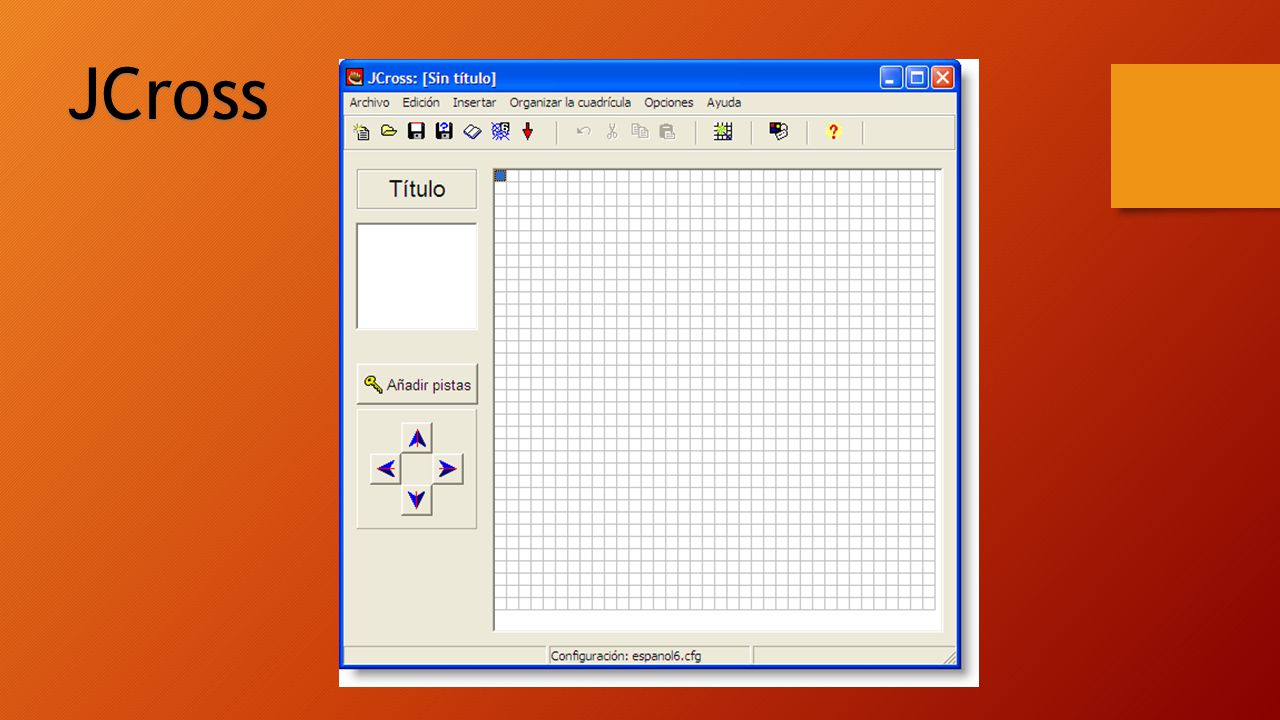Click the Título field
Screen dimensions: 1280x720
417,189
